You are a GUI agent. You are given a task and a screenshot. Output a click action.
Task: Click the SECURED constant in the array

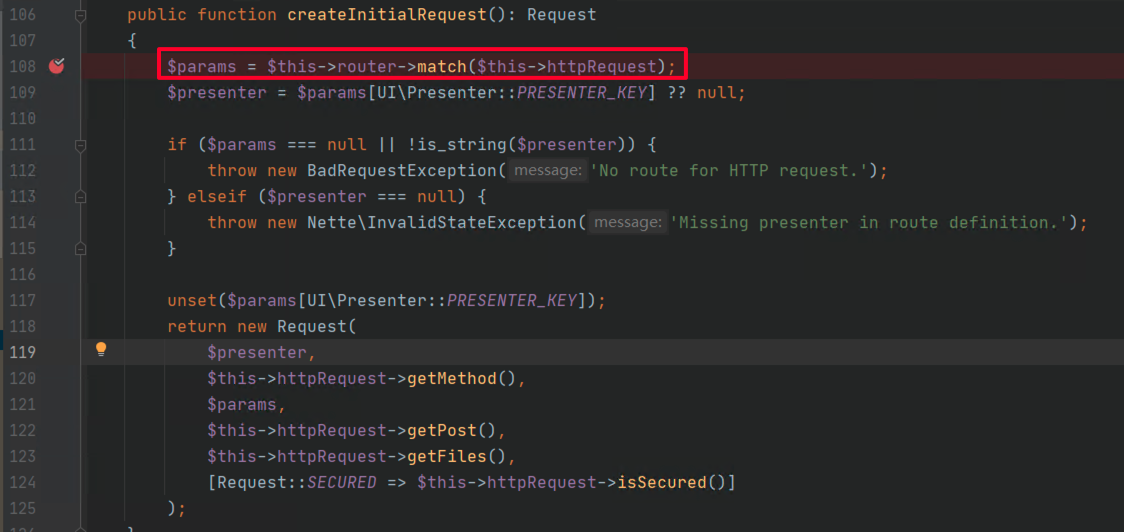pyautogui.click(x=341, y=482)
